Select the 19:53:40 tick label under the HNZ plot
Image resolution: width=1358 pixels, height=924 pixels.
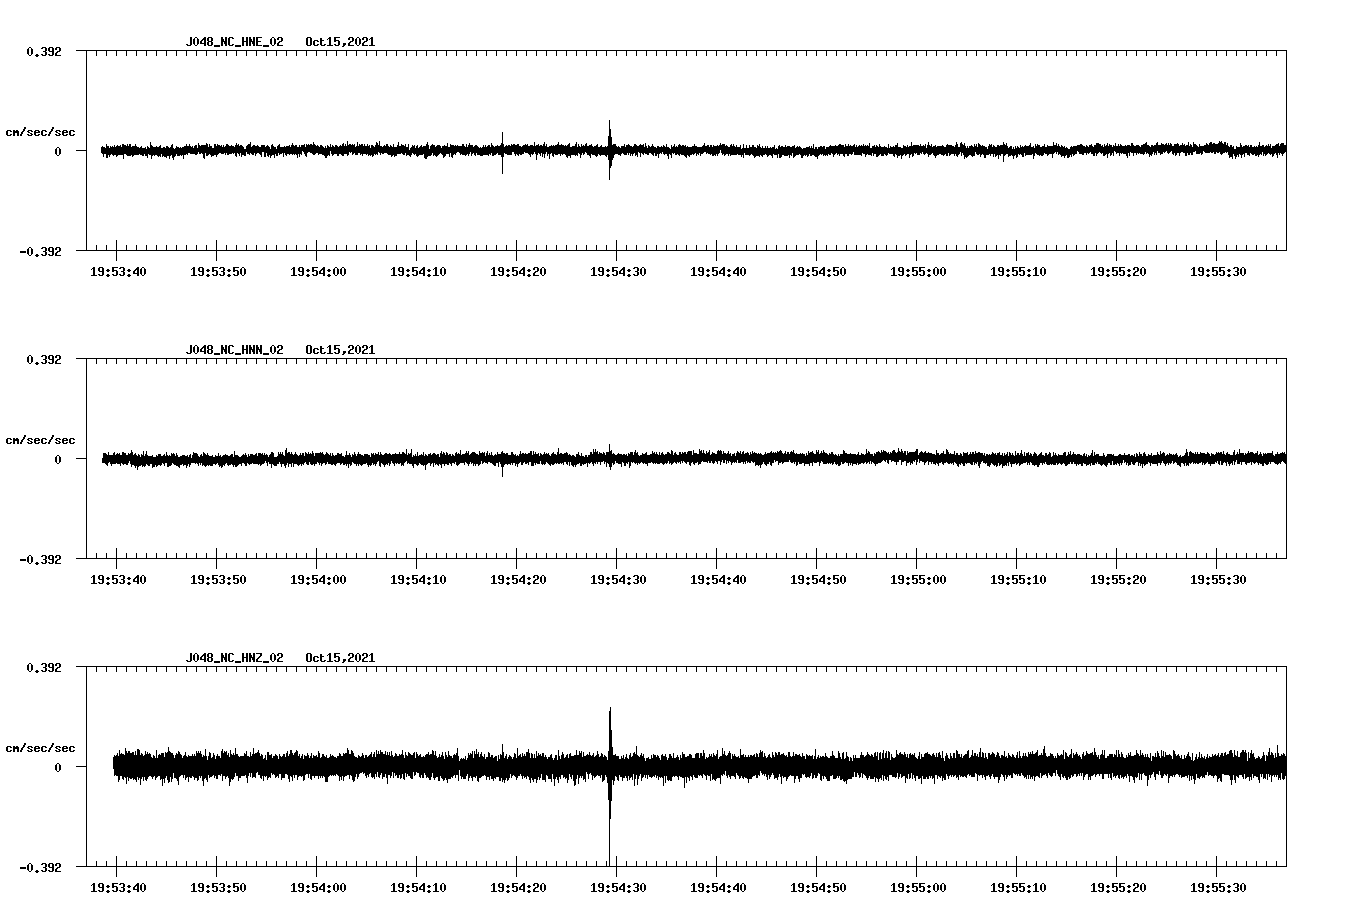pos(118,888)
